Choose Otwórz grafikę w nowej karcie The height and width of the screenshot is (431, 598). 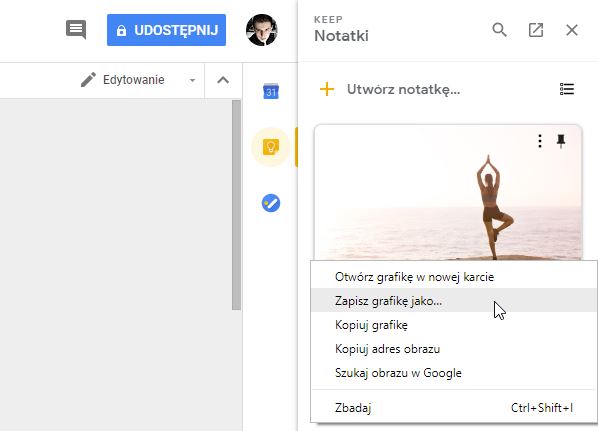(x=454, y=277)
